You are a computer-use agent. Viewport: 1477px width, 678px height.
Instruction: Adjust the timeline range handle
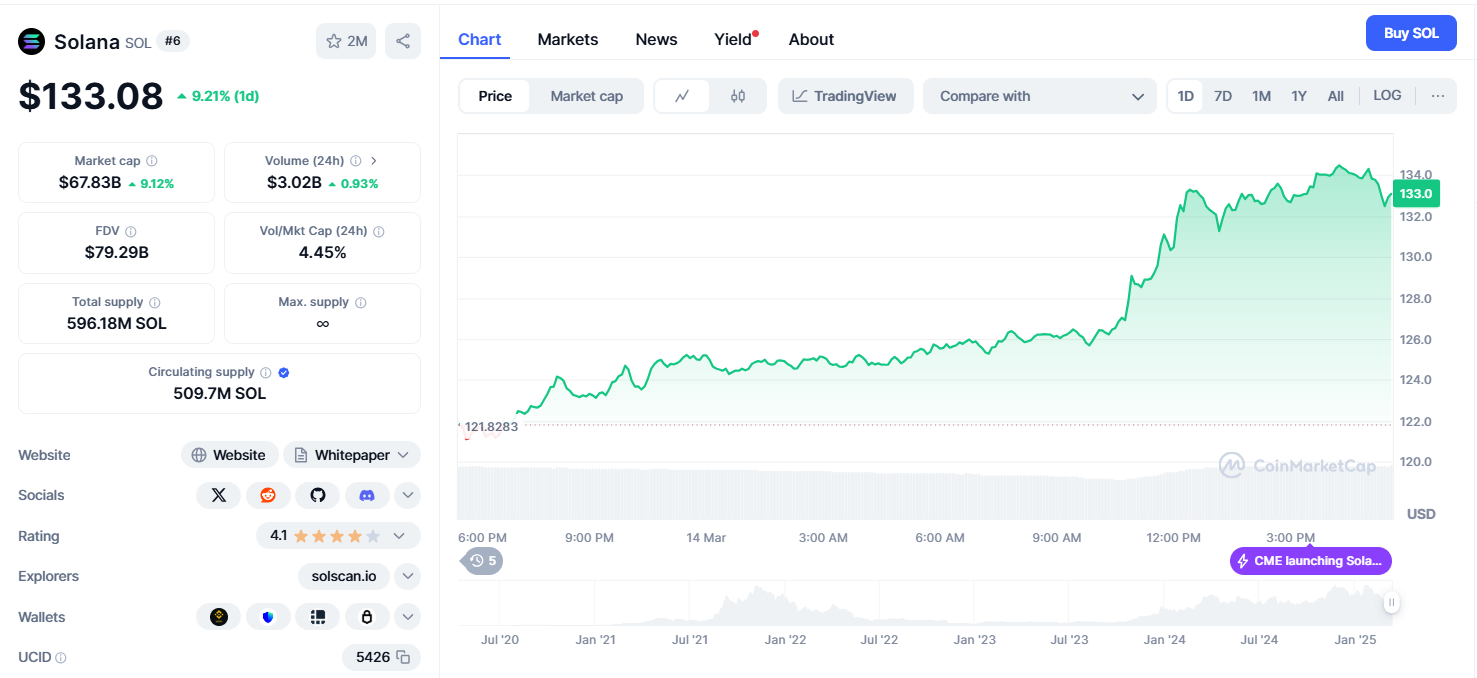[x=1391, y=602]
